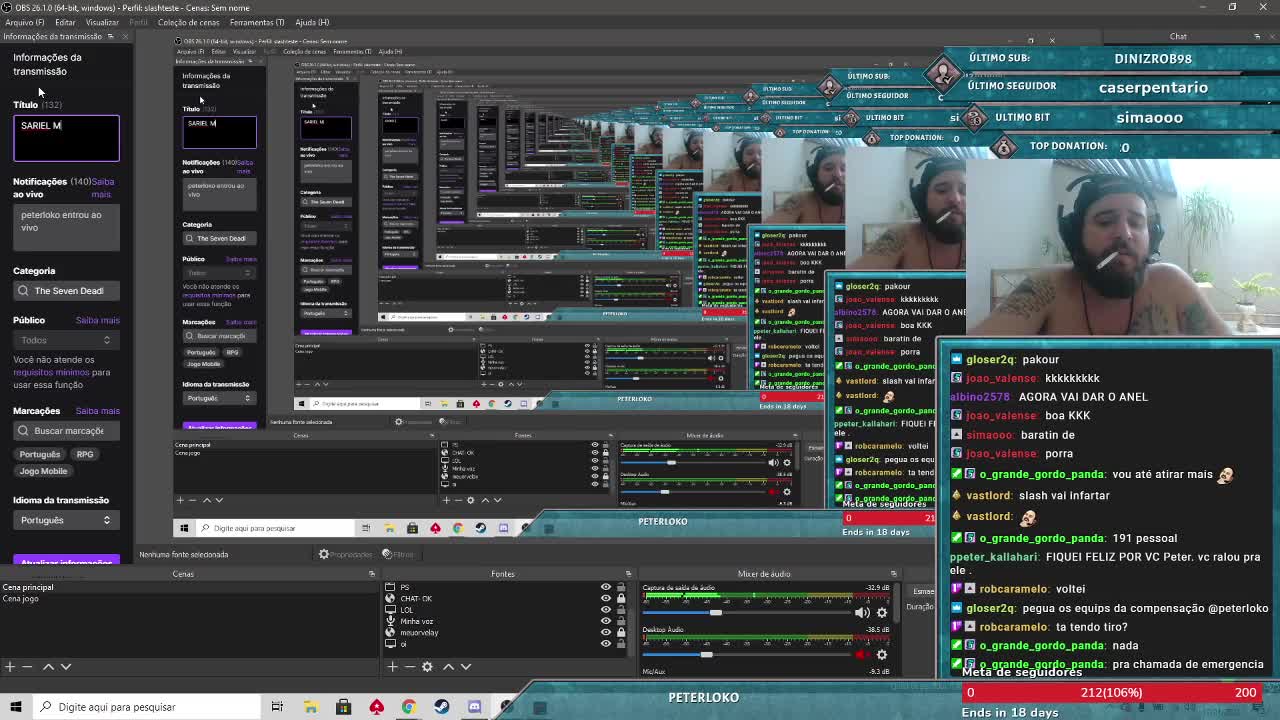Open Saiba mais link next to Marcações
The width and height of the screenshot is (1280, 720).
97,411
